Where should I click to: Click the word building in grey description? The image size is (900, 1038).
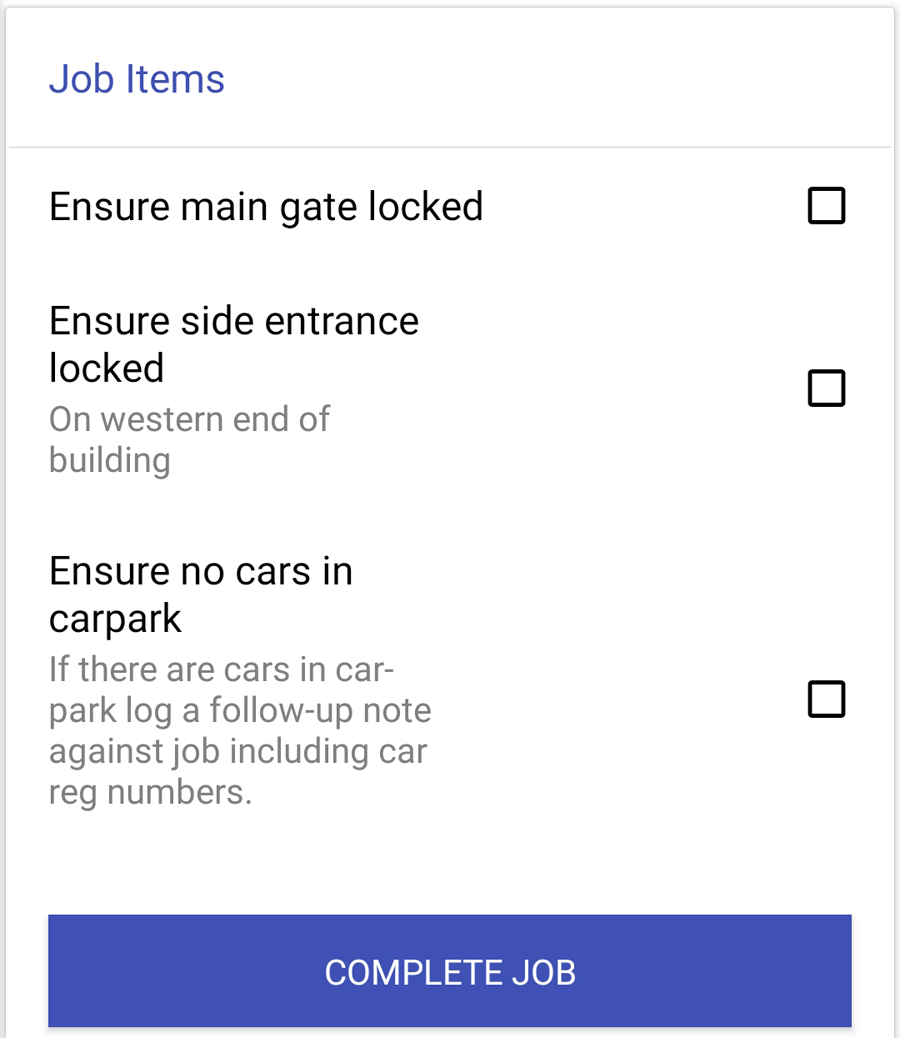coord(110,461)
